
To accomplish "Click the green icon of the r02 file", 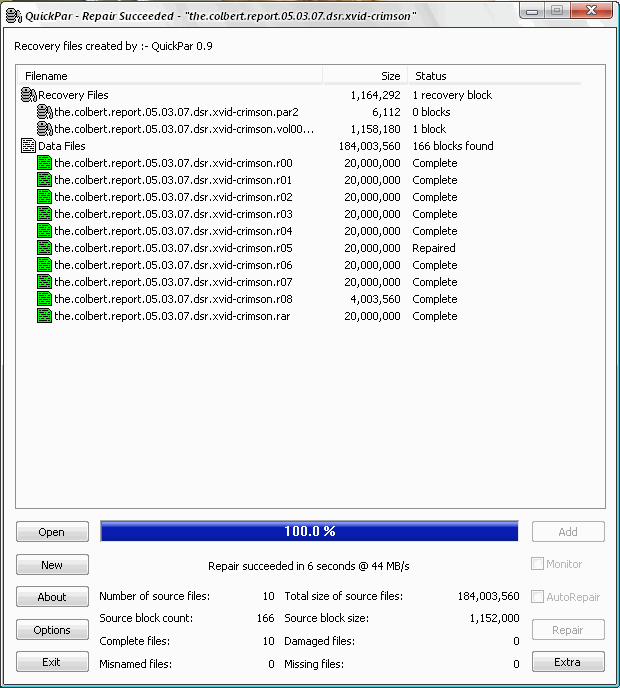I will [44, 197].
